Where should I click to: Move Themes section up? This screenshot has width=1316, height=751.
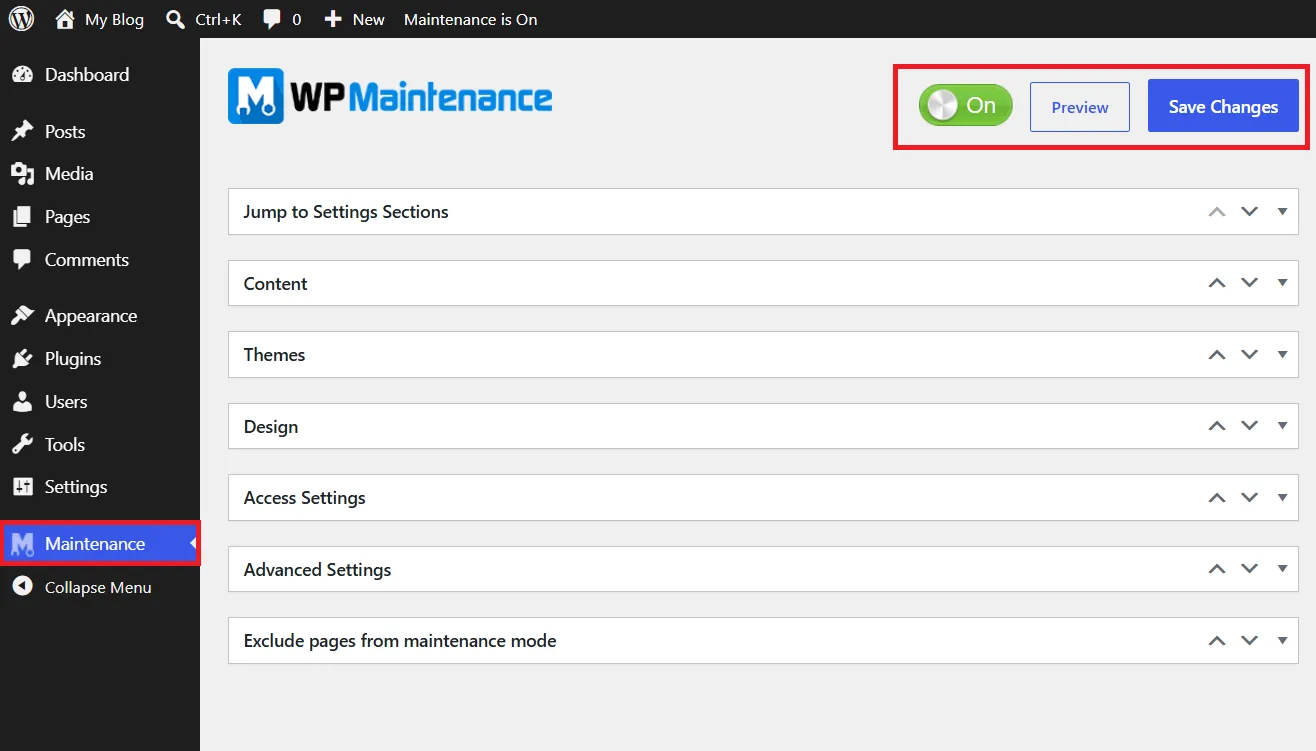[x=1217, y=354]
